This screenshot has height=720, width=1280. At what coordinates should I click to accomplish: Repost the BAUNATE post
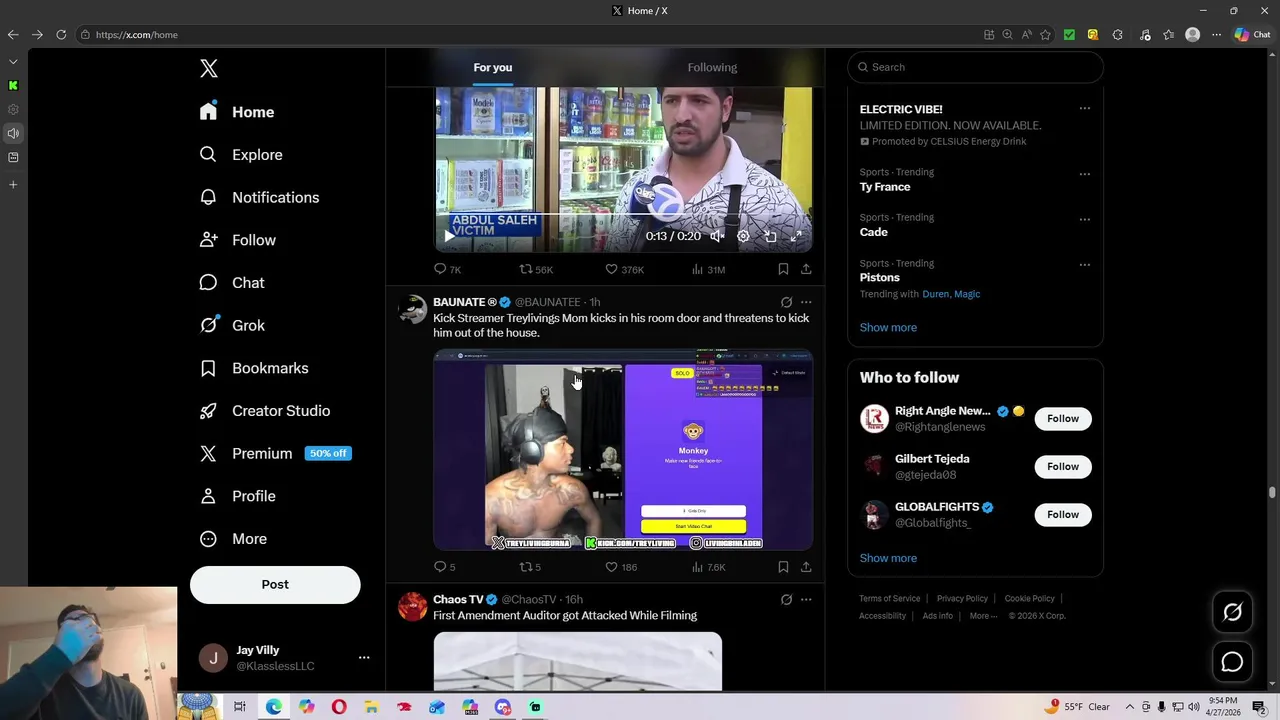[530, 567]
